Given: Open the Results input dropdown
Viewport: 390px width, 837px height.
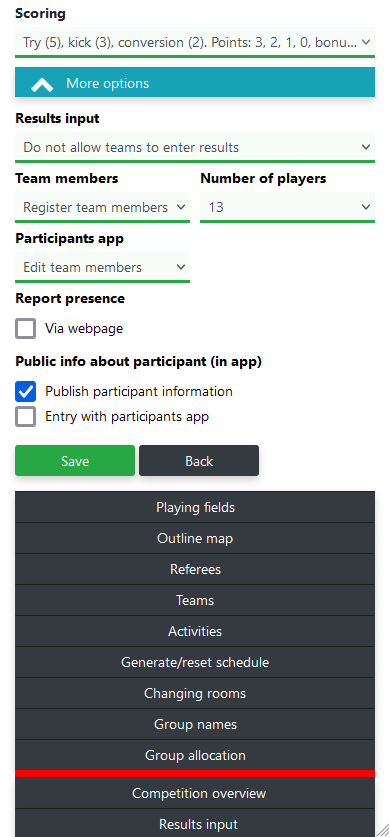Looking at the screenshot, I should [x=195, y=147].
